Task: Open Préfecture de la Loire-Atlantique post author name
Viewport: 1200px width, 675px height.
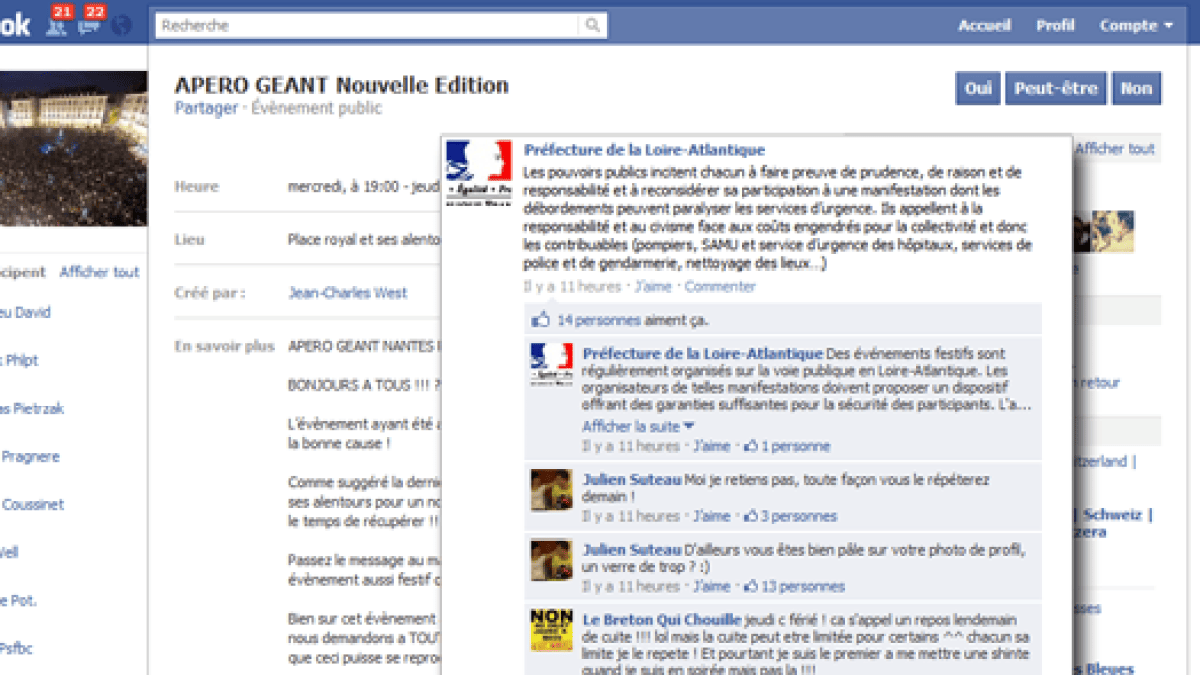Action: (x=644, y=150)
